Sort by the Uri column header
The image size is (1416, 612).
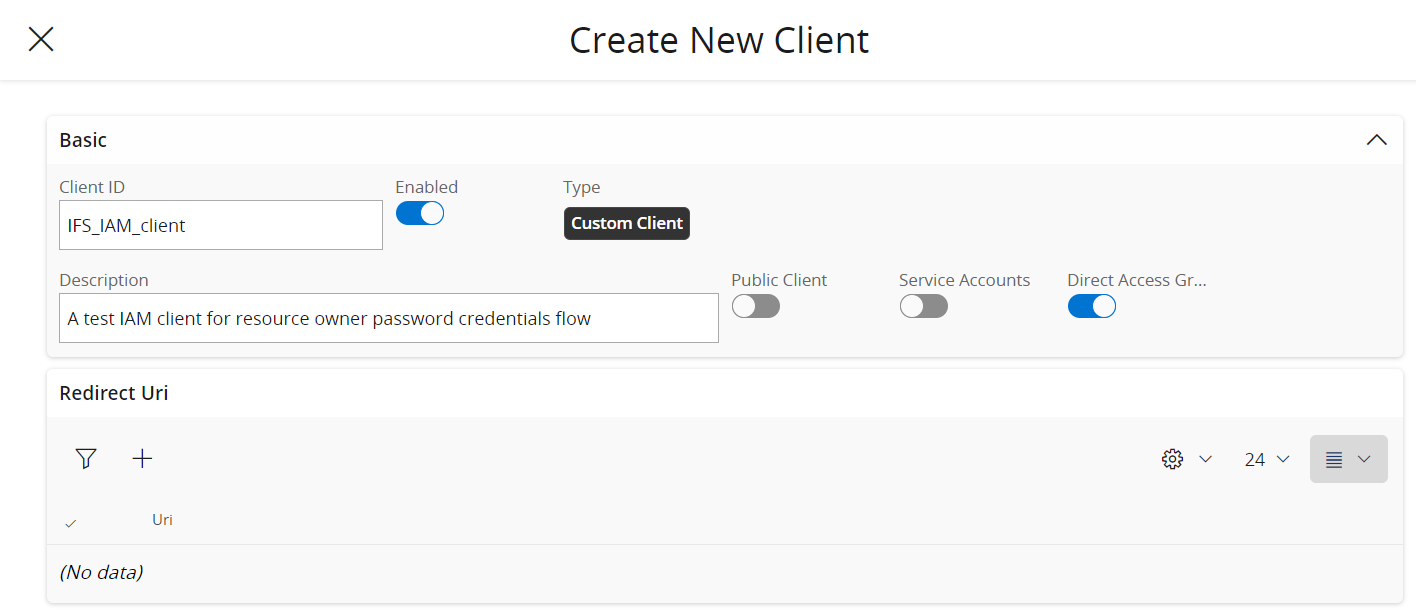(161, 519)
